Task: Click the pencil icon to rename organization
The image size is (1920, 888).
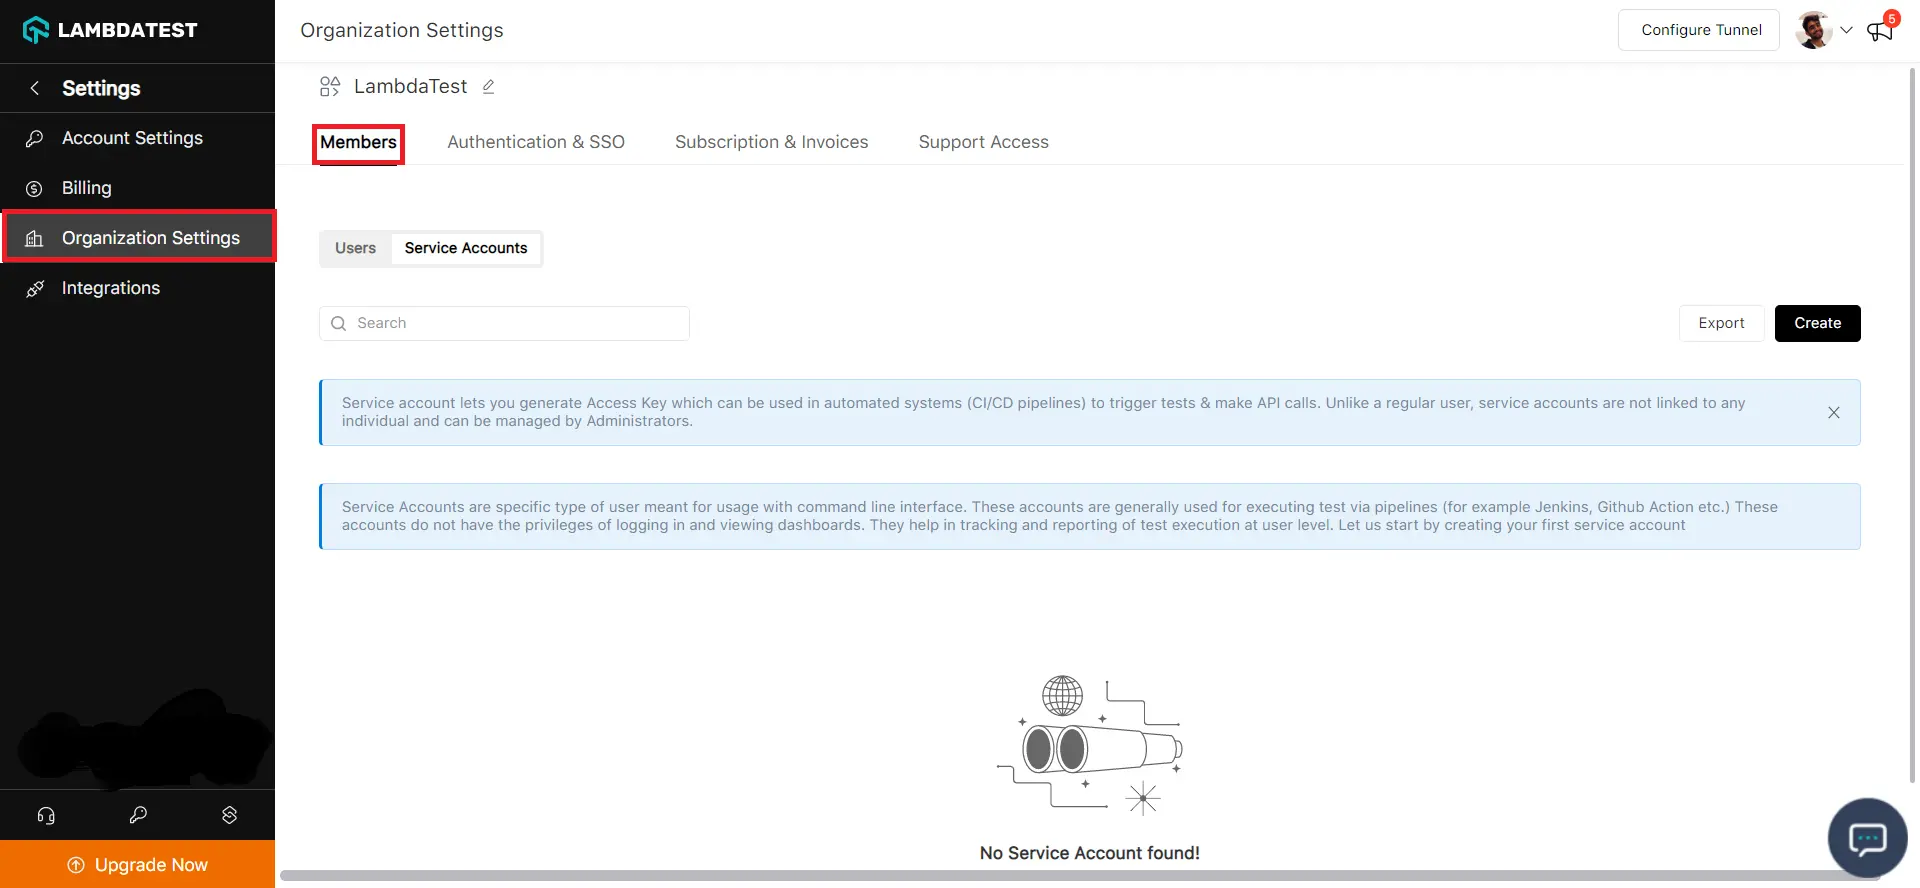Action: pos(488,87)
